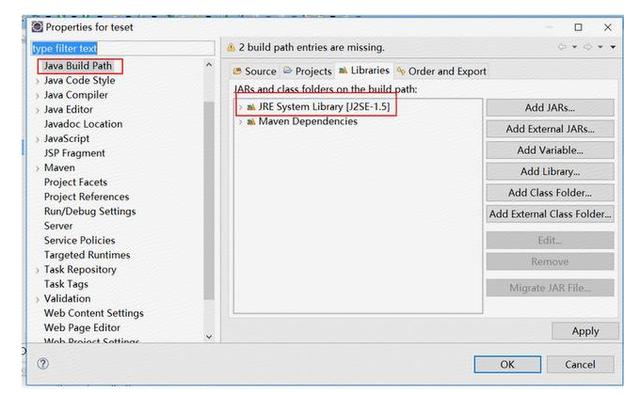The height and width of the screenshot is (394, 640).
Task: Expand the Maven node
Action: (x=38, y=169)
